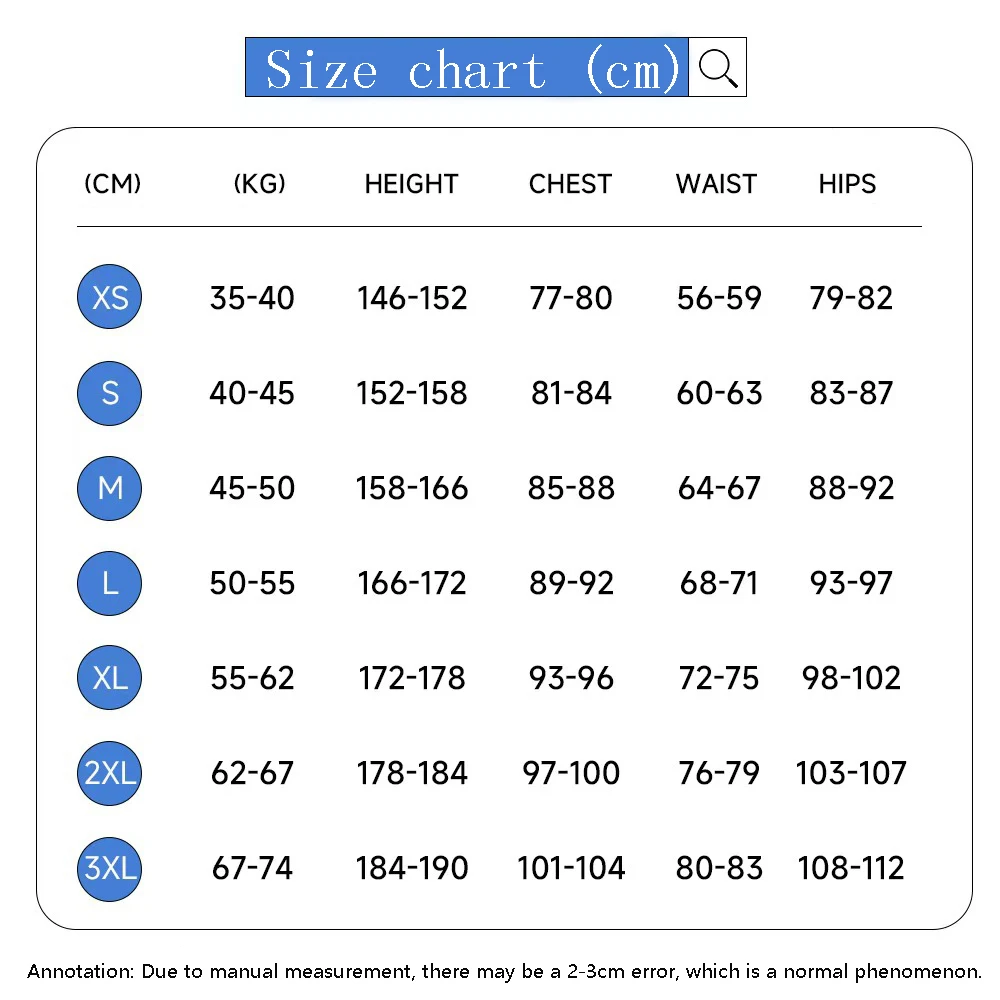Image resolution: width=1000 pixels, height=1000 pixels.
Task: Select the WAIST column header
Action: (716, 184)
